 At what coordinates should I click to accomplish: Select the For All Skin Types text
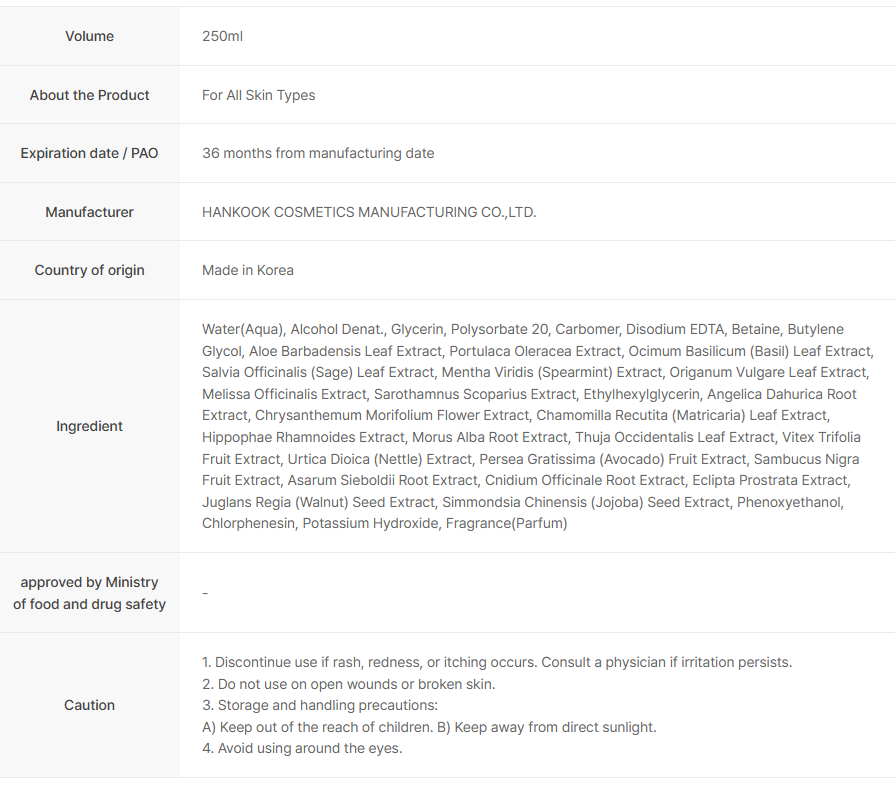[258, 95]
